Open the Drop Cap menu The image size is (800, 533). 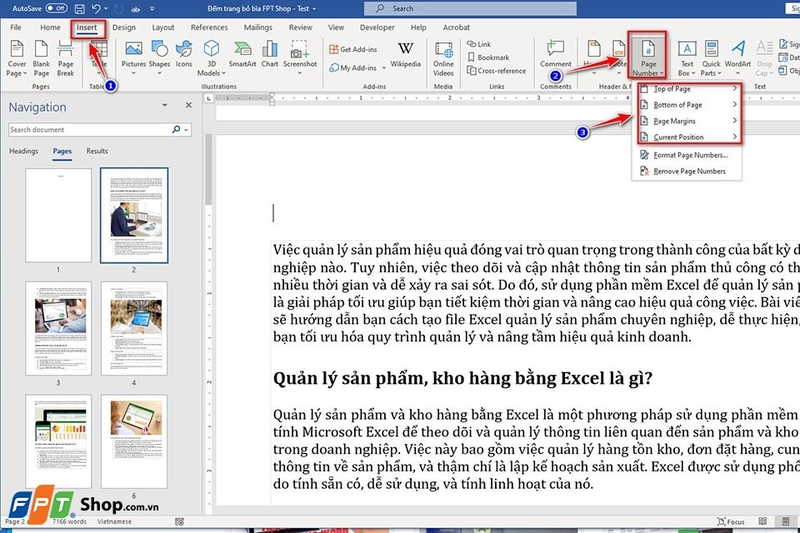click(764, 58)
